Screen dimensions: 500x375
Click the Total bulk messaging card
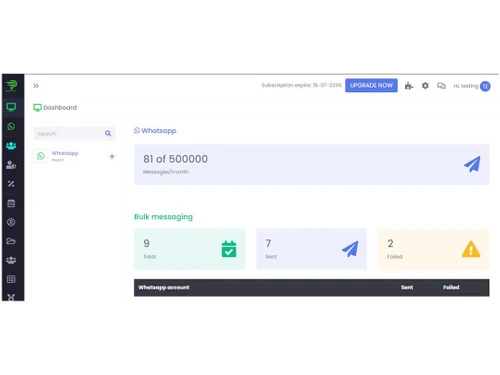tap(189, 249)
